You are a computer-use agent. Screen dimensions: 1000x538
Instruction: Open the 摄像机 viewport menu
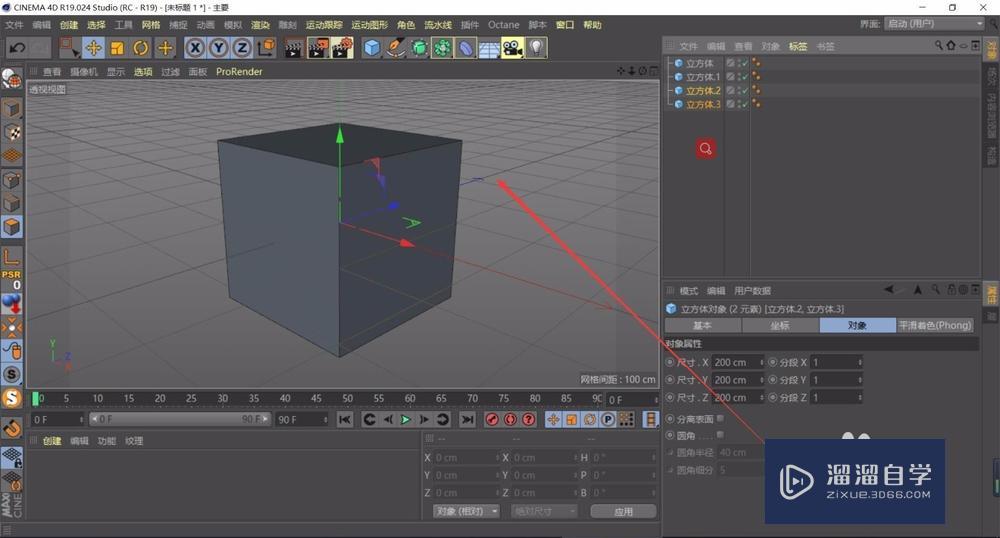[x=84, y=71]
